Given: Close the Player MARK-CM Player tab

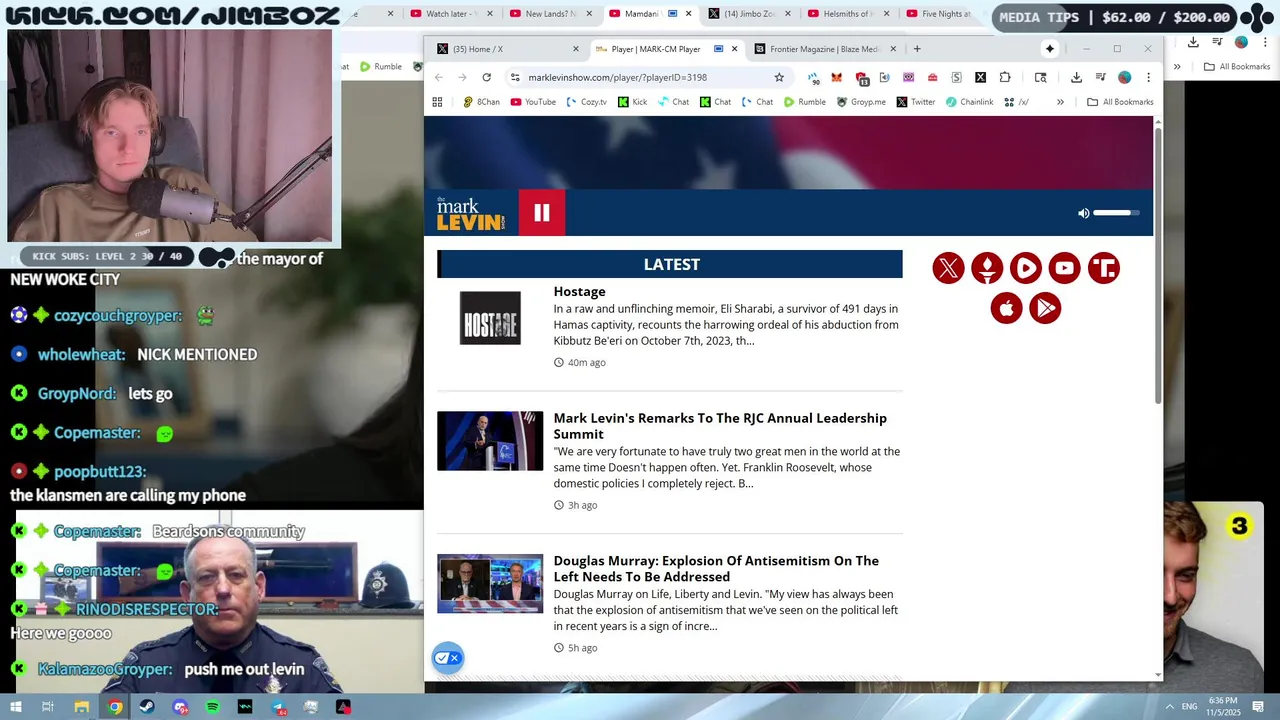Looking at the screenshot, I should (x=735, y=49).
